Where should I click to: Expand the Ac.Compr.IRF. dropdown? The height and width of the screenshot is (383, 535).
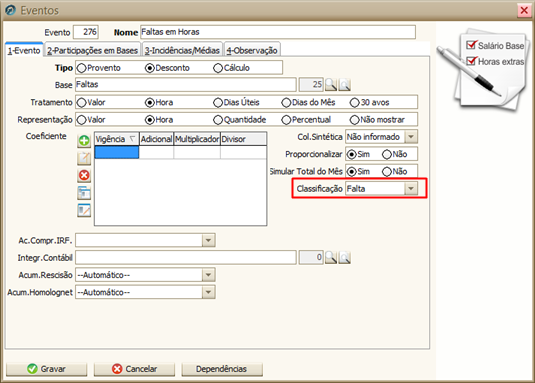coord(208,240)
